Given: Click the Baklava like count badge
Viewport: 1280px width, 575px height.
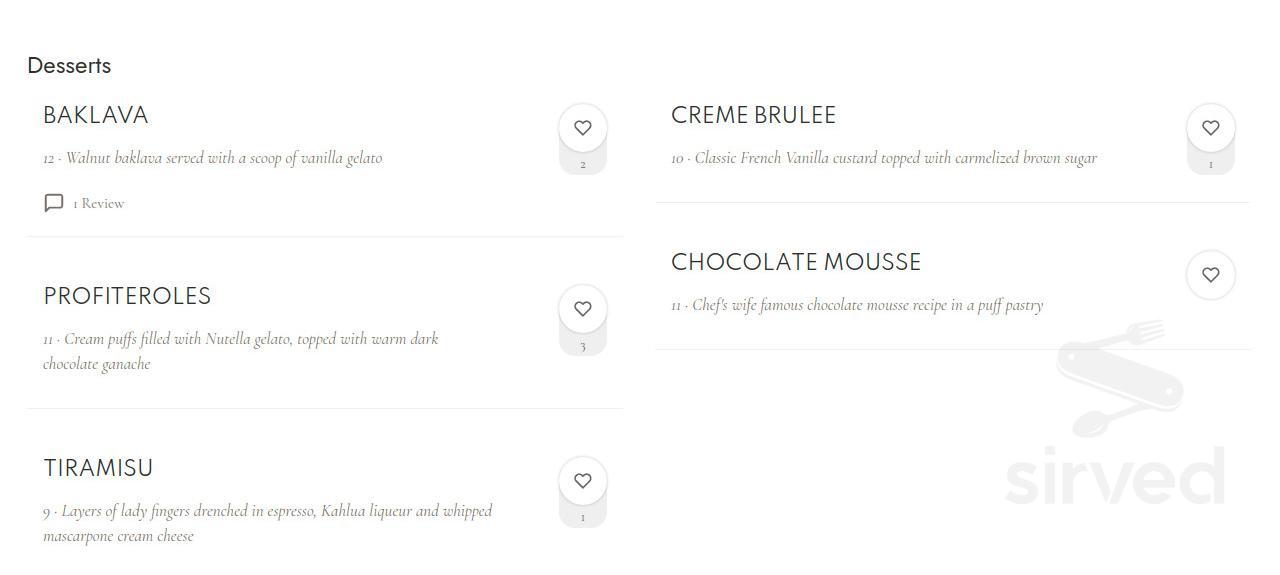Looking at the screenshot, I should (583, 165).
